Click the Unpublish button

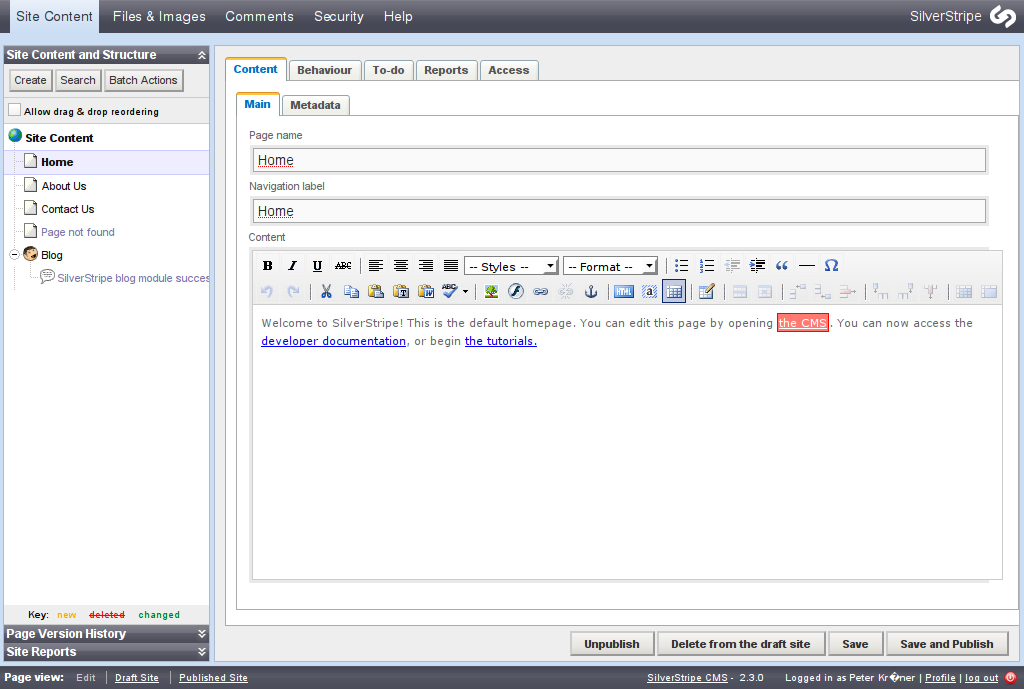point(612,644)
